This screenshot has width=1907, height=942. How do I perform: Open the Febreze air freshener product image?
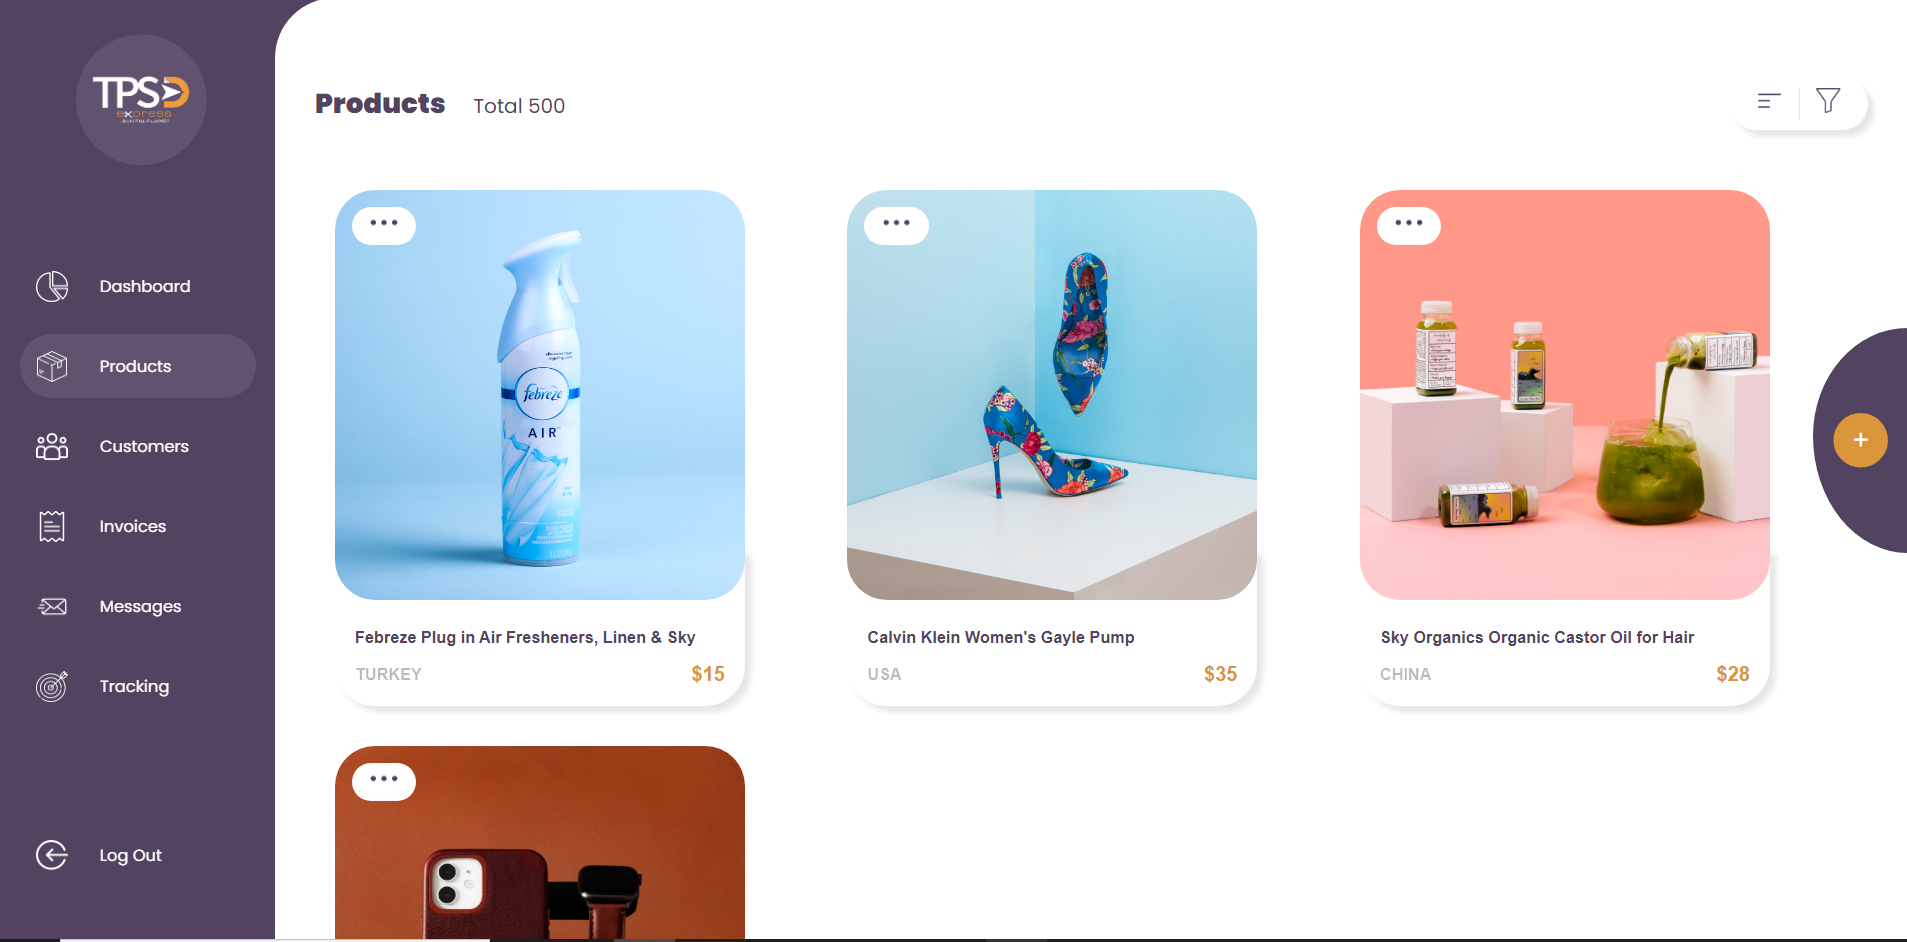540,395
